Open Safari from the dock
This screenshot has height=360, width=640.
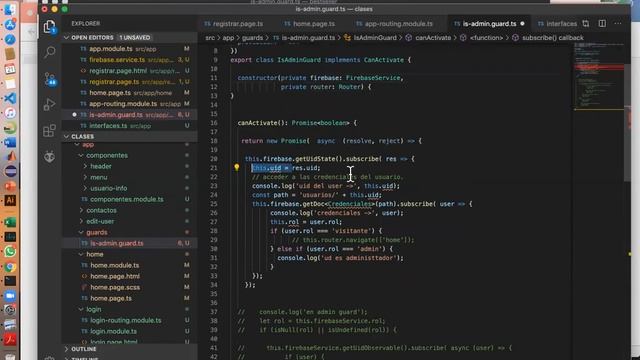[x=10, y=40]
